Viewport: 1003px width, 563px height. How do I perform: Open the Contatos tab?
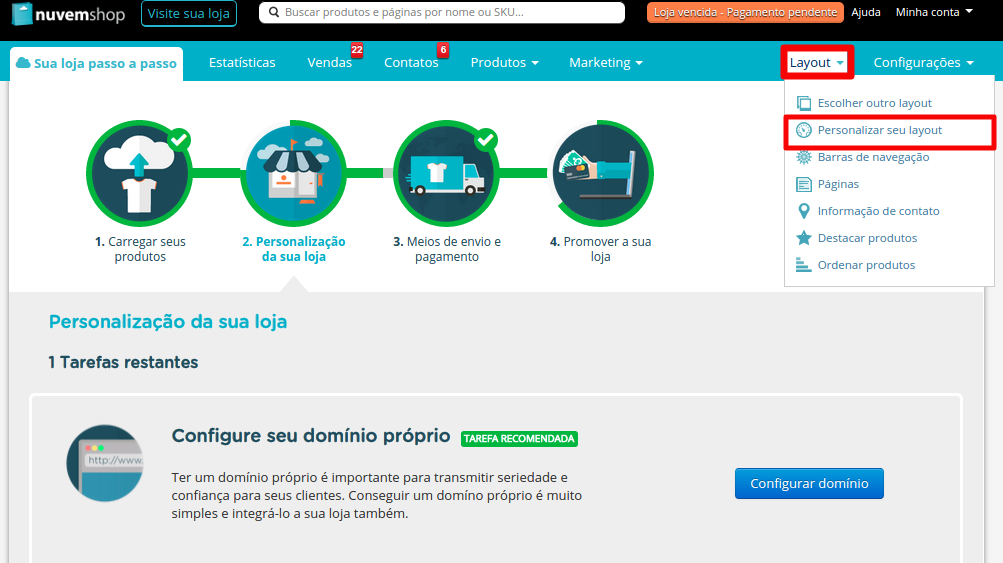(411, 63)
